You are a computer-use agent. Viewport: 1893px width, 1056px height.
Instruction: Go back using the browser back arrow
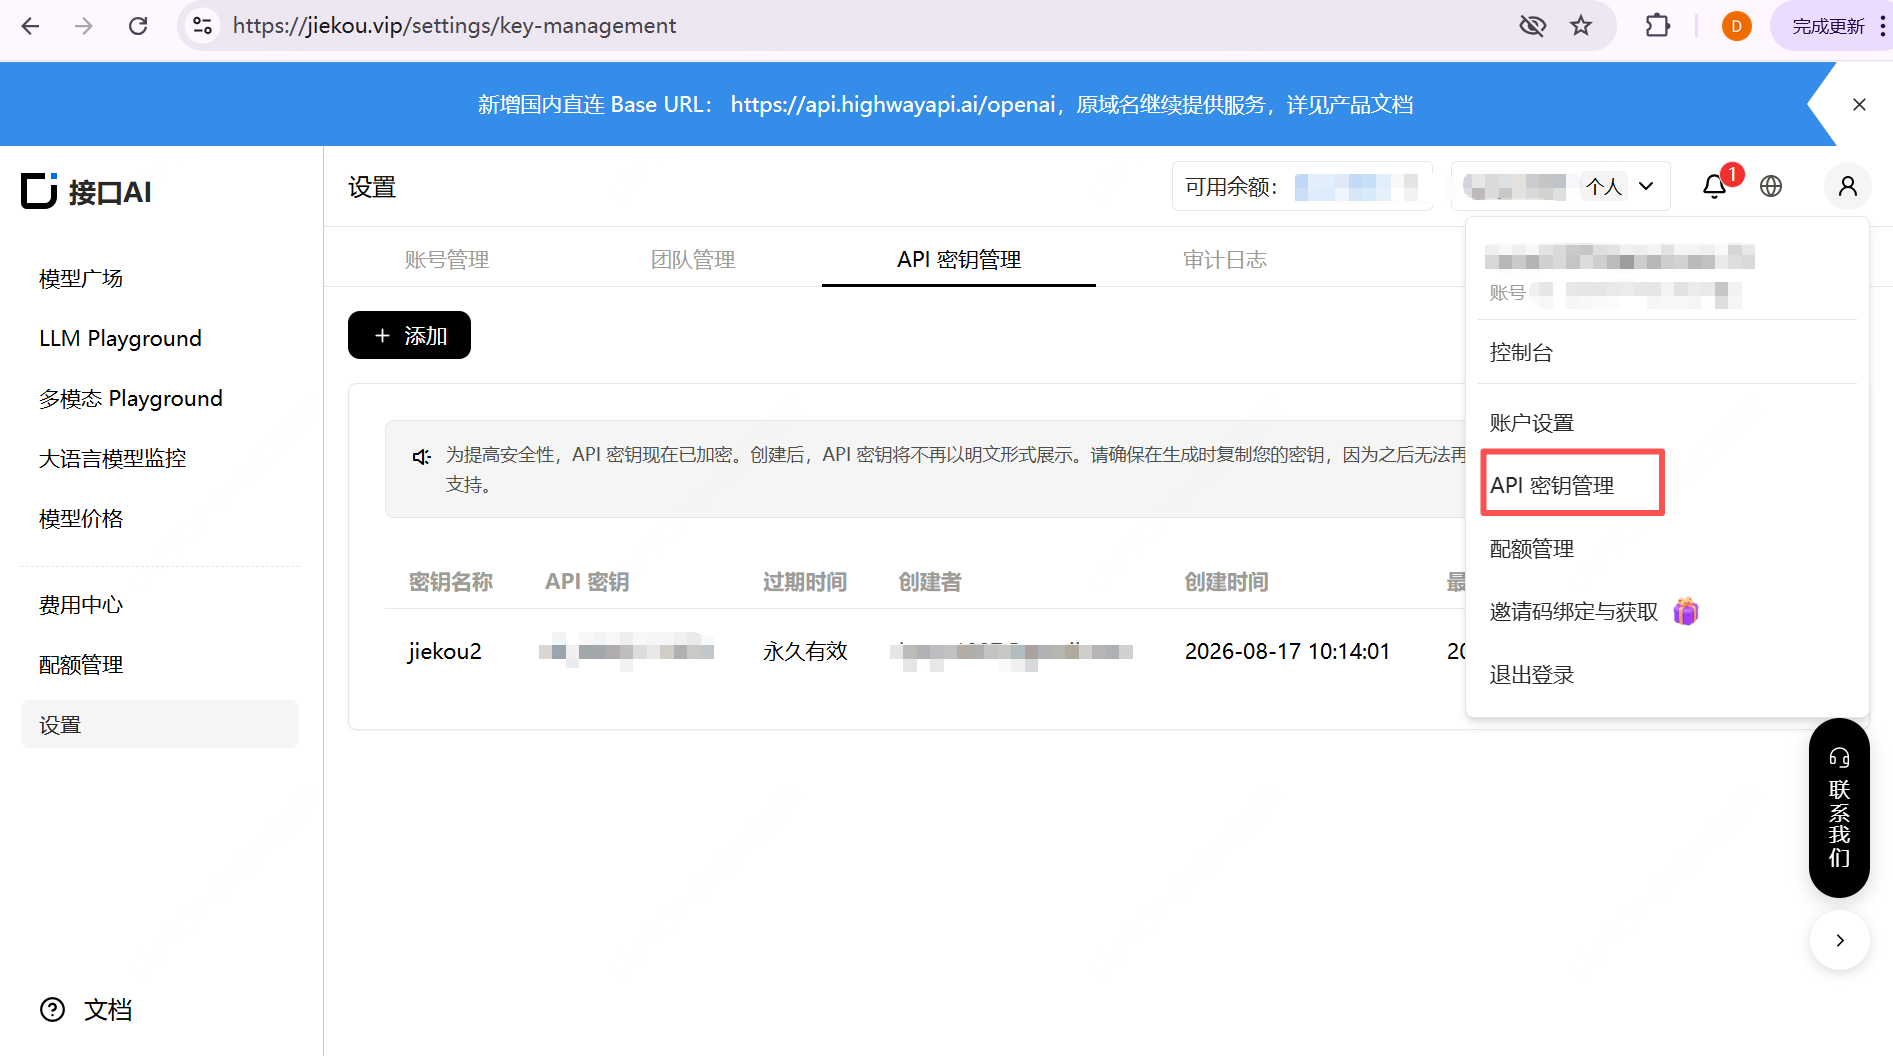tap(31, 26)
